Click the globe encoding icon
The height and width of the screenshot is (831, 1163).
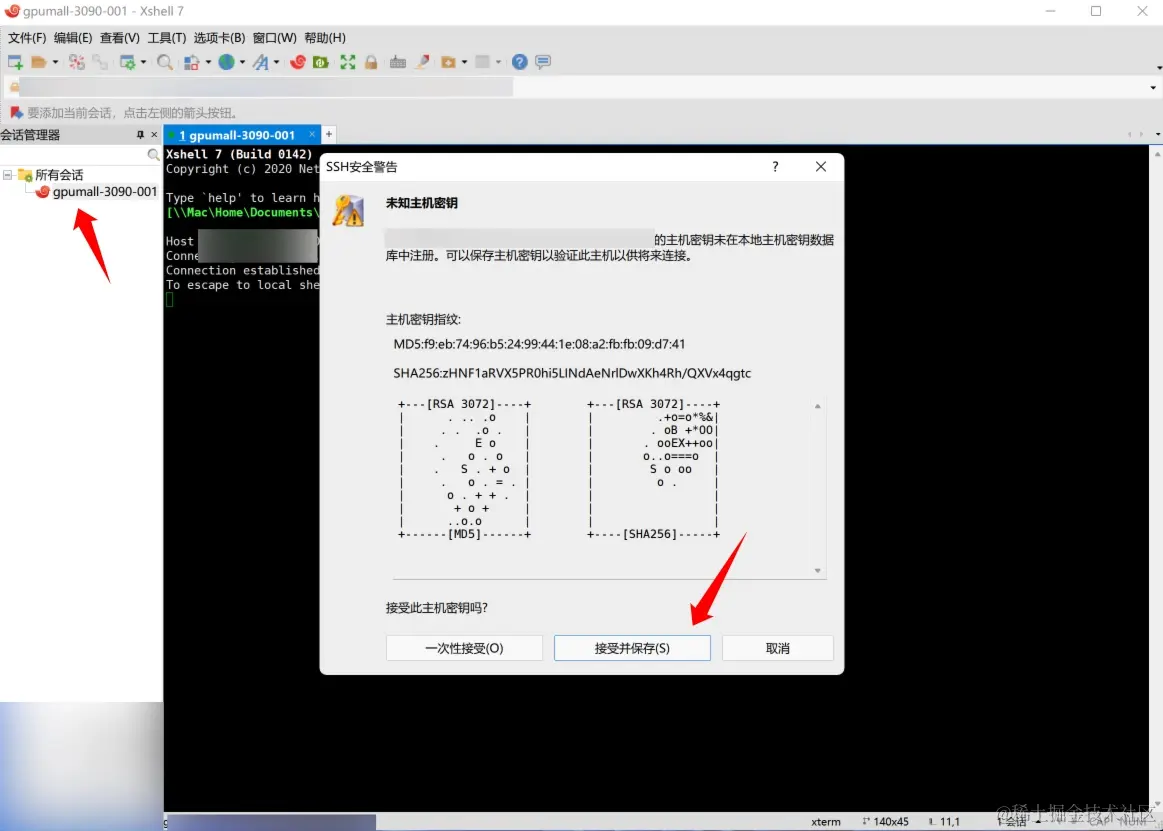click(226, 62)
